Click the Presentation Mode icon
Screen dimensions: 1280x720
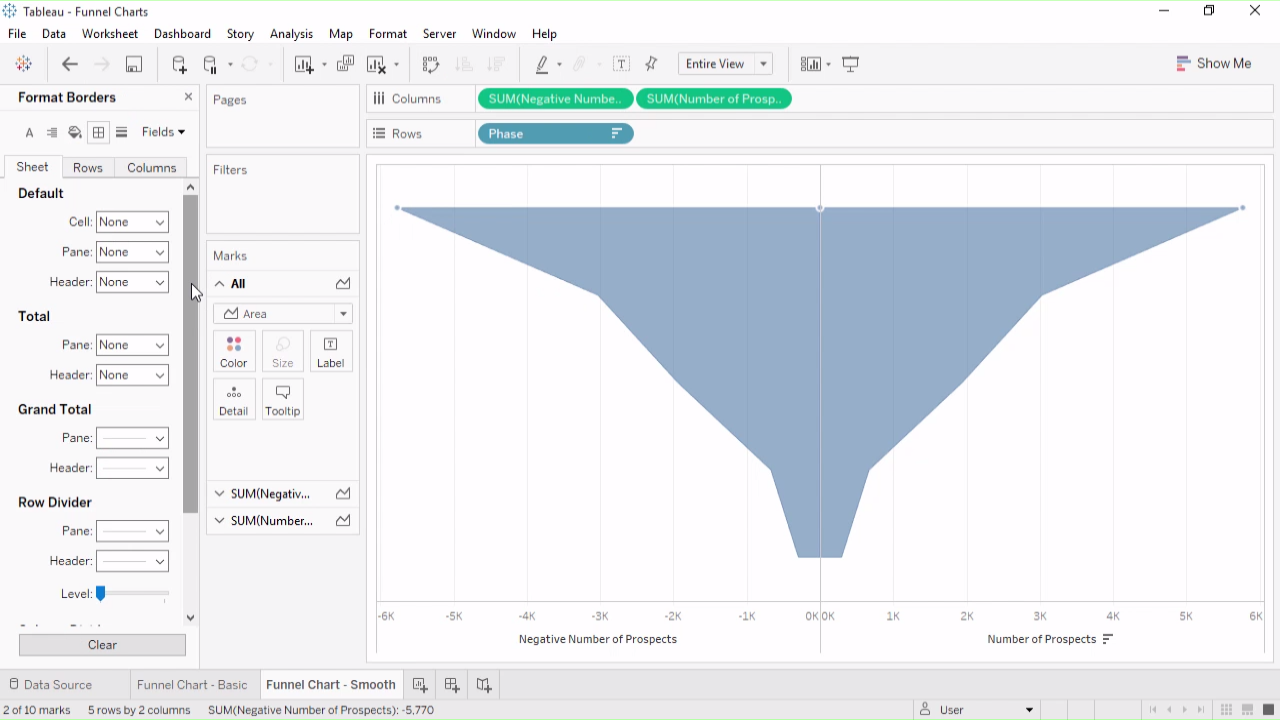(851, 64)
